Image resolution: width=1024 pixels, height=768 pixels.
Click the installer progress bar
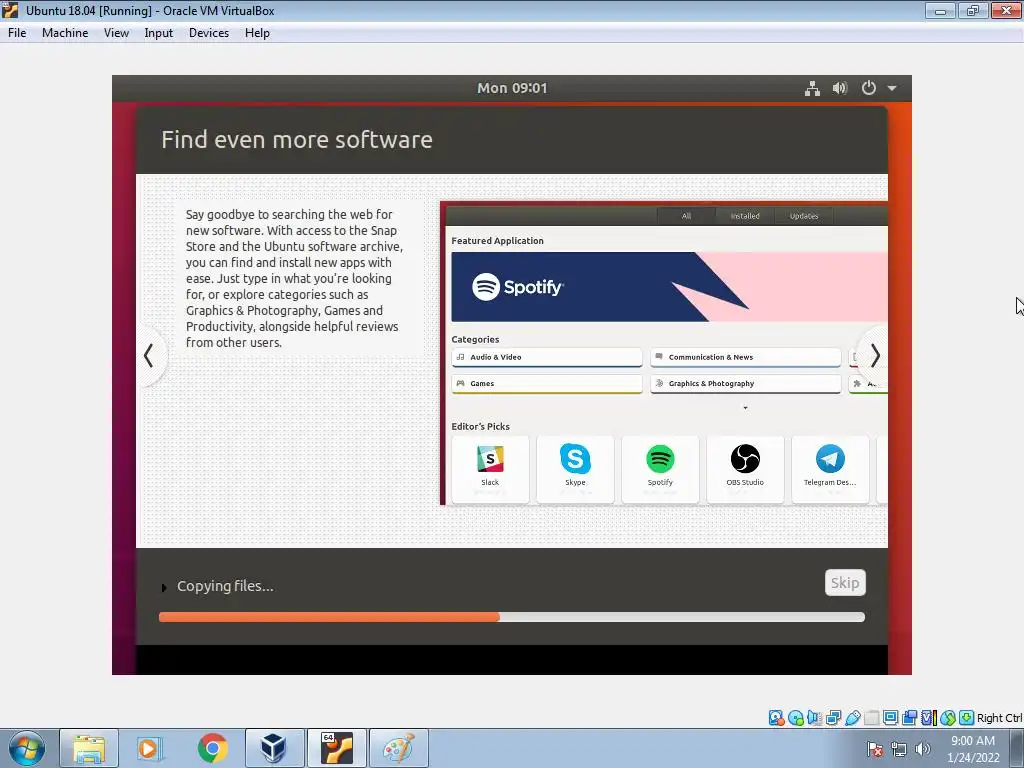point(511,617)
